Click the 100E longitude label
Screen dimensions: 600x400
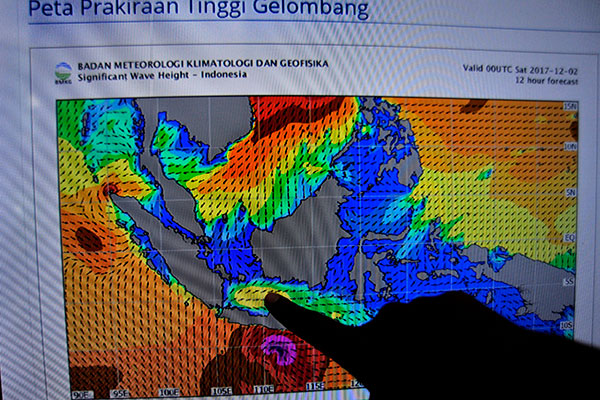tap(168, 393)
